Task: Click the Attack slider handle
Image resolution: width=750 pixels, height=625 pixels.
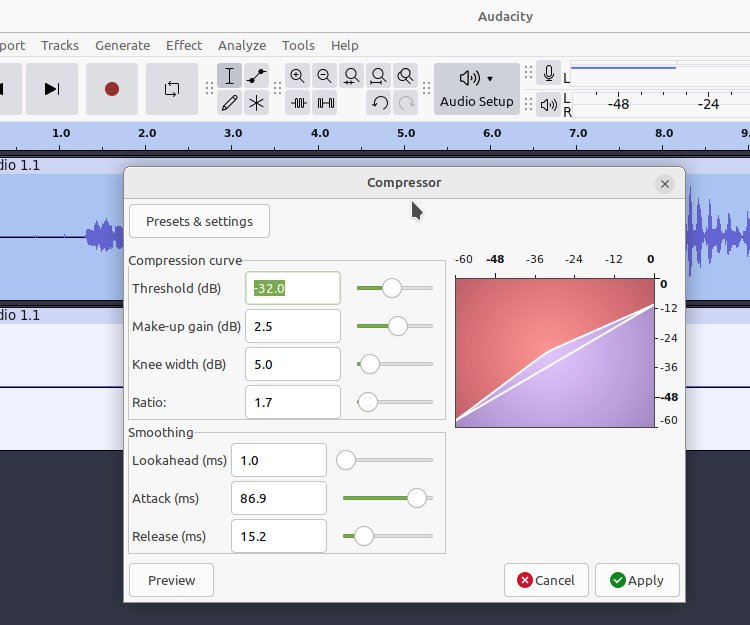Action: pos(417,498)
